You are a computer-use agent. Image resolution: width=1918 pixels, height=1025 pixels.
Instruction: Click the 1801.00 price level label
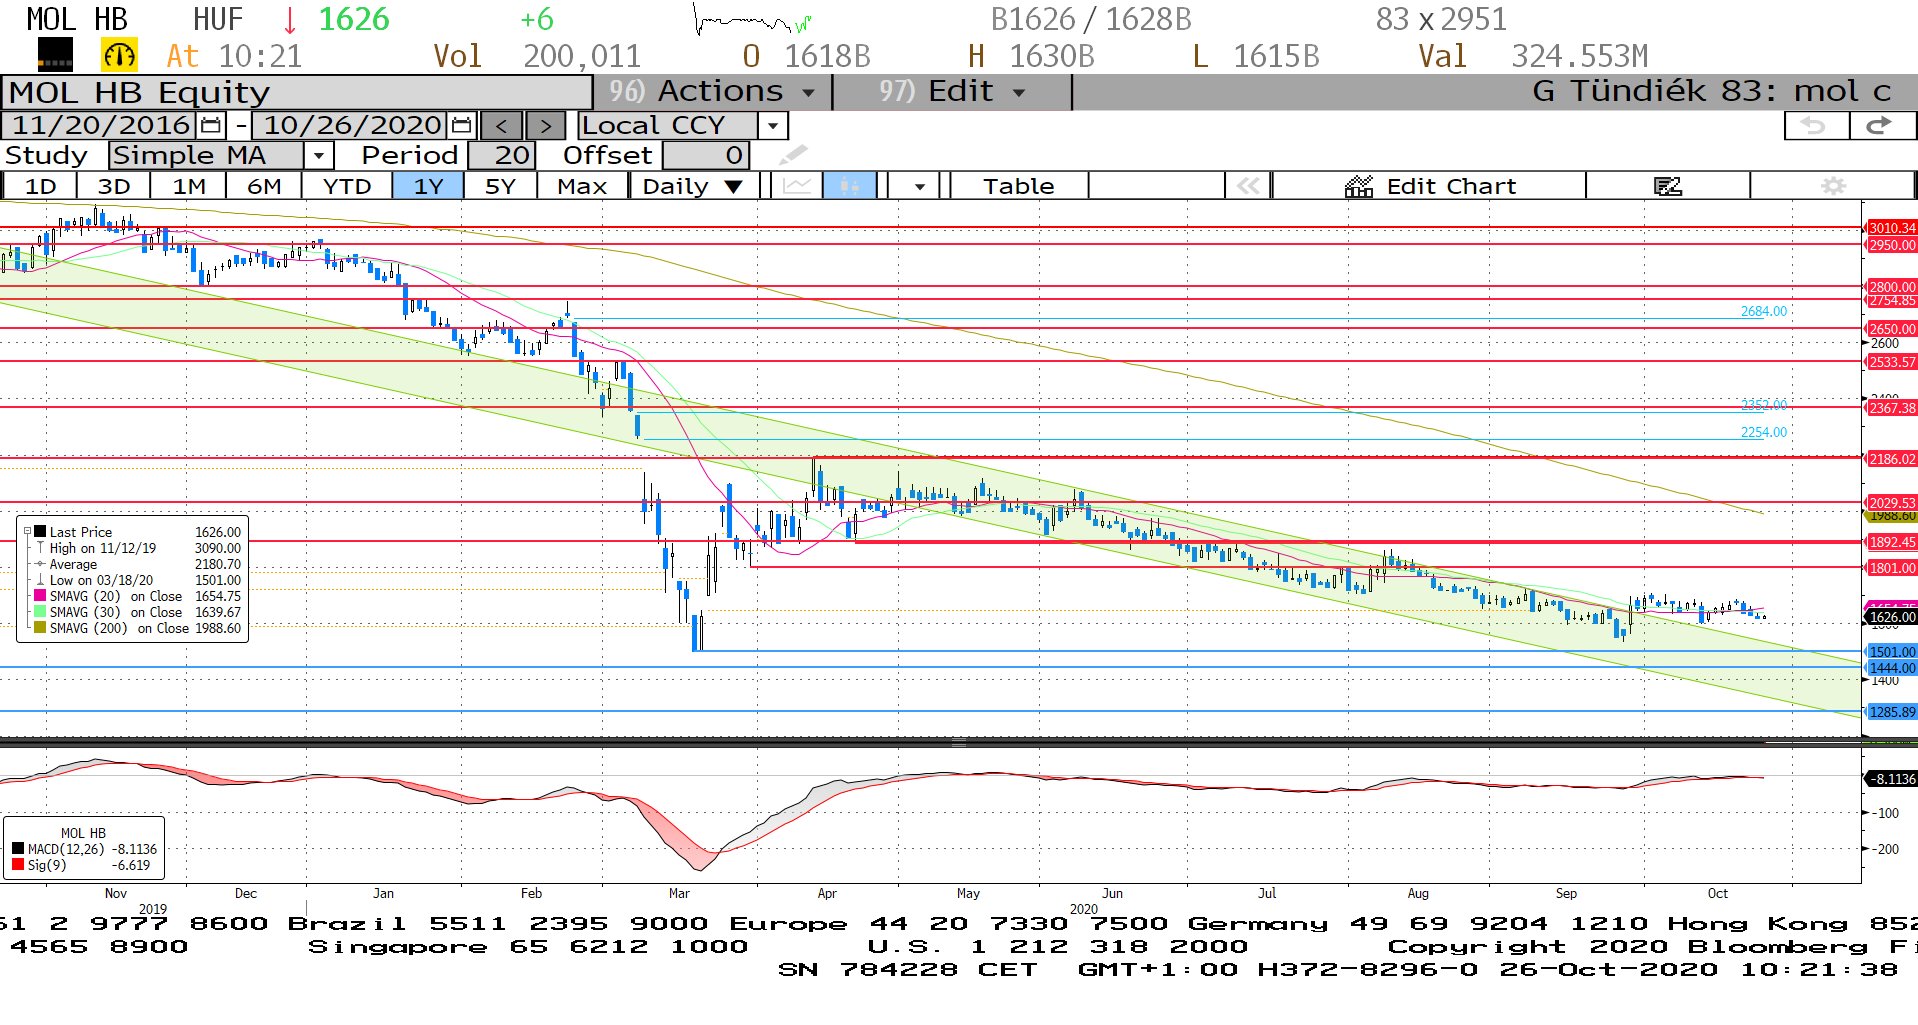[1892, 568]
